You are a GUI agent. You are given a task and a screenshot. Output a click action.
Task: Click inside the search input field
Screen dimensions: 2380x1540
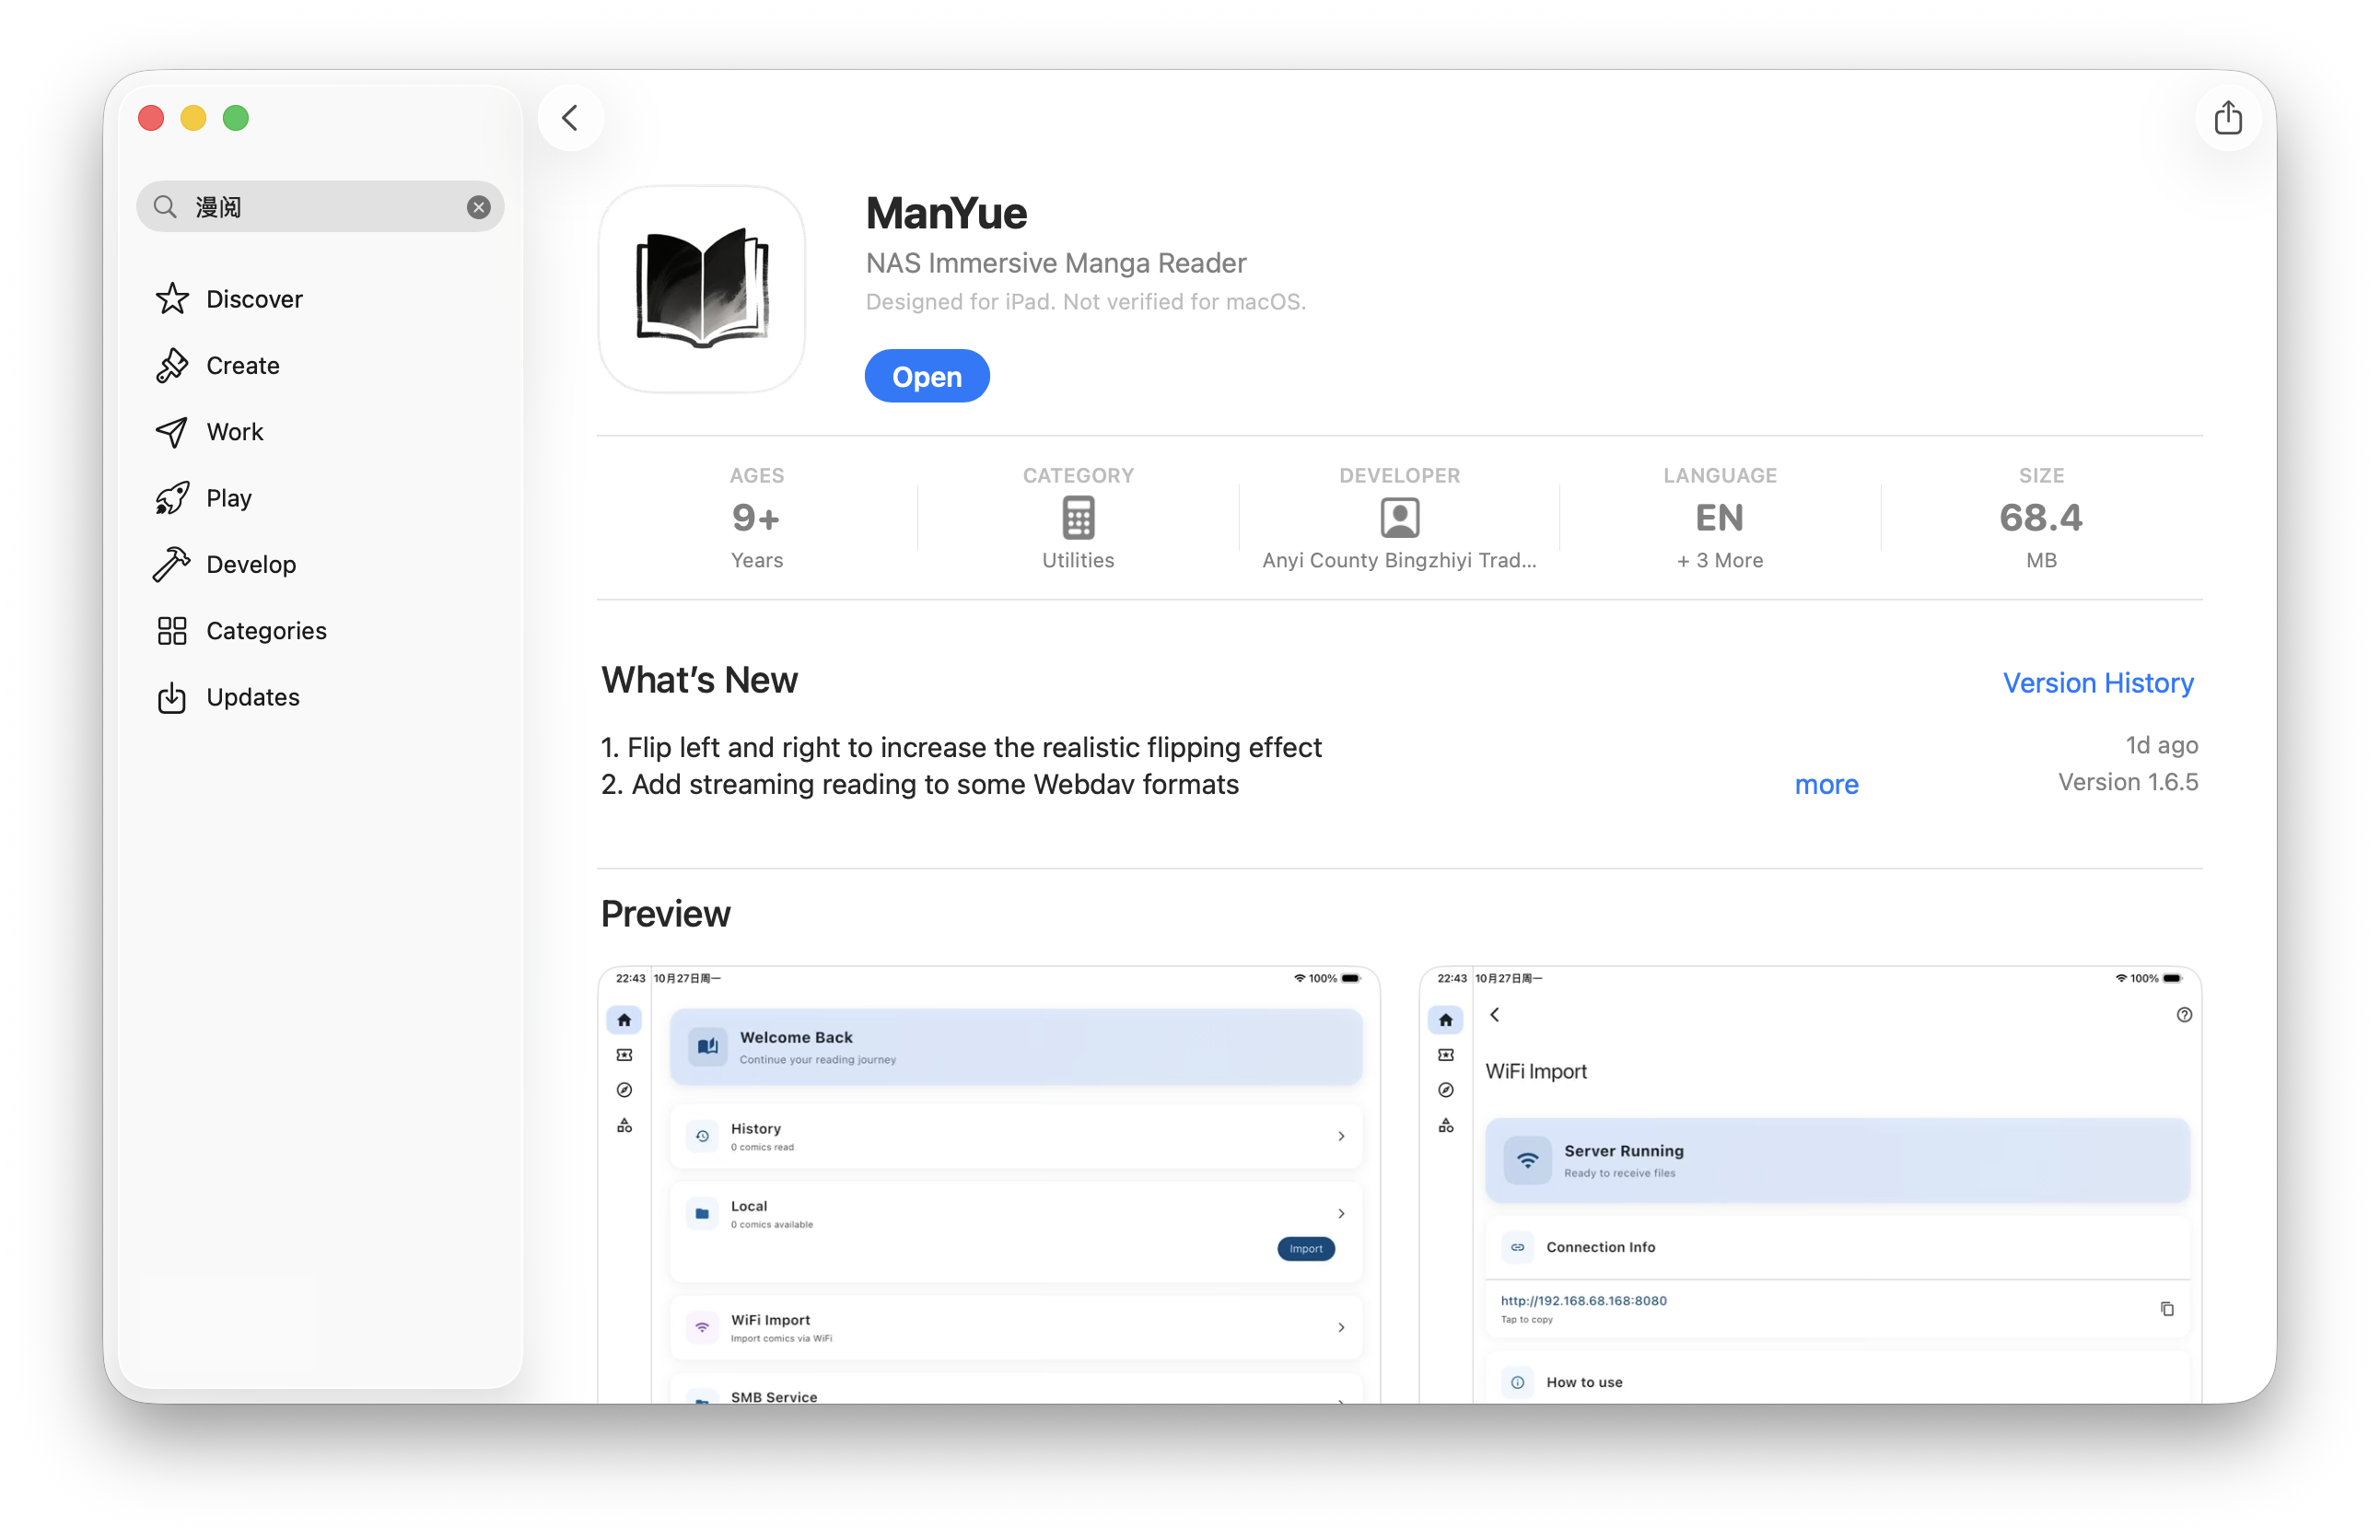(x=320, y=207)
